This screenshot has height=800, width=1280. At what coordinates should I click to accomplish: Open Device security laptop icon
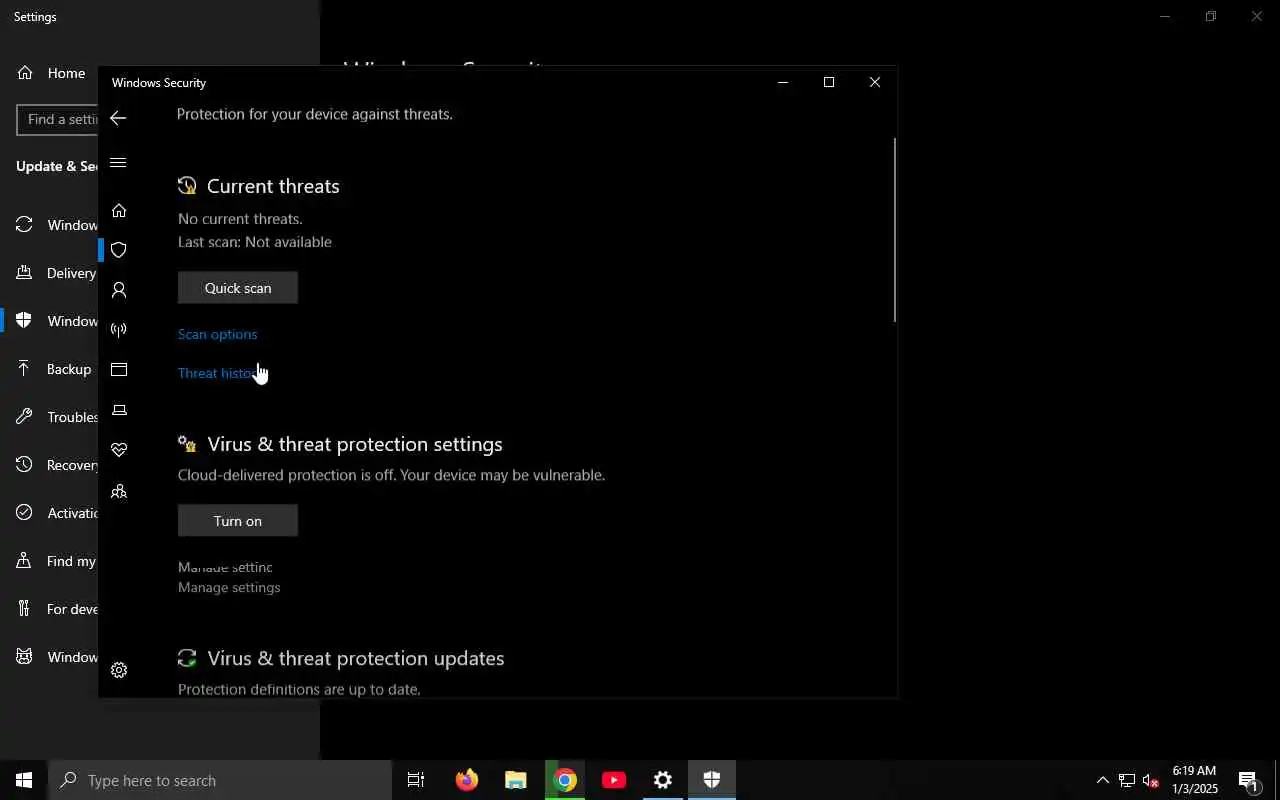pos(119,410)
